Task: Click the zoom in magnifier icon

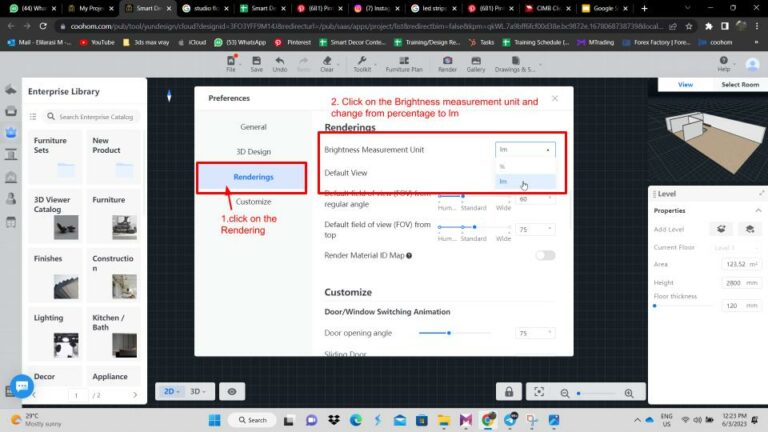Action: pyautogui.click(x=629, y=393)
